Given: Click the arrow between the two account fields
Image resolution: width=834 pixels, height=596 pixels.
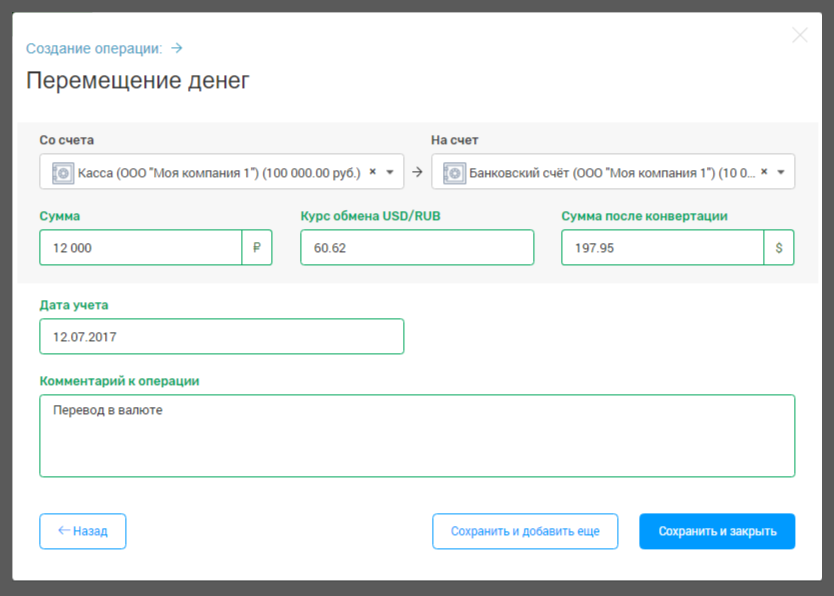Looking at the screenshot, I should (x=418, y=172).
